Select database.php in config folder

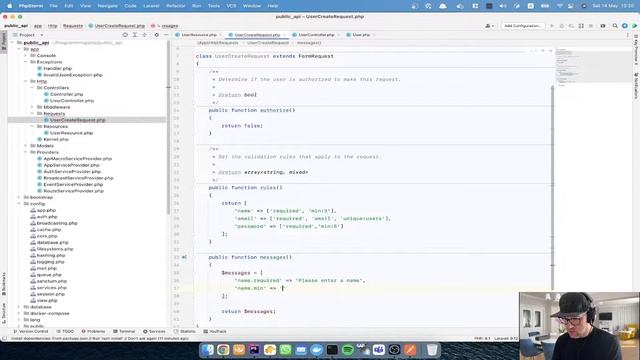(52, 242)
